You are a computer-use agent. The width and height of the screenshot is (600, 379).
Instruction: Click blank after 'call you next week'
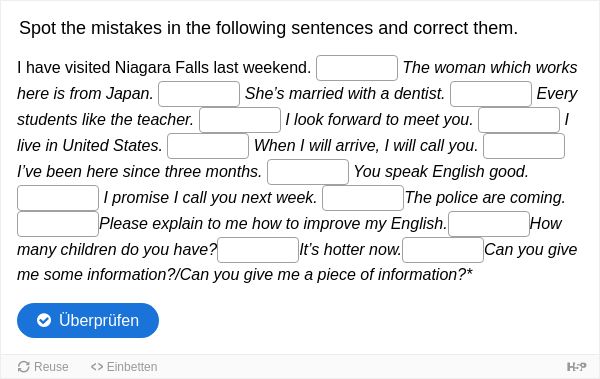[x=363, y=198]
